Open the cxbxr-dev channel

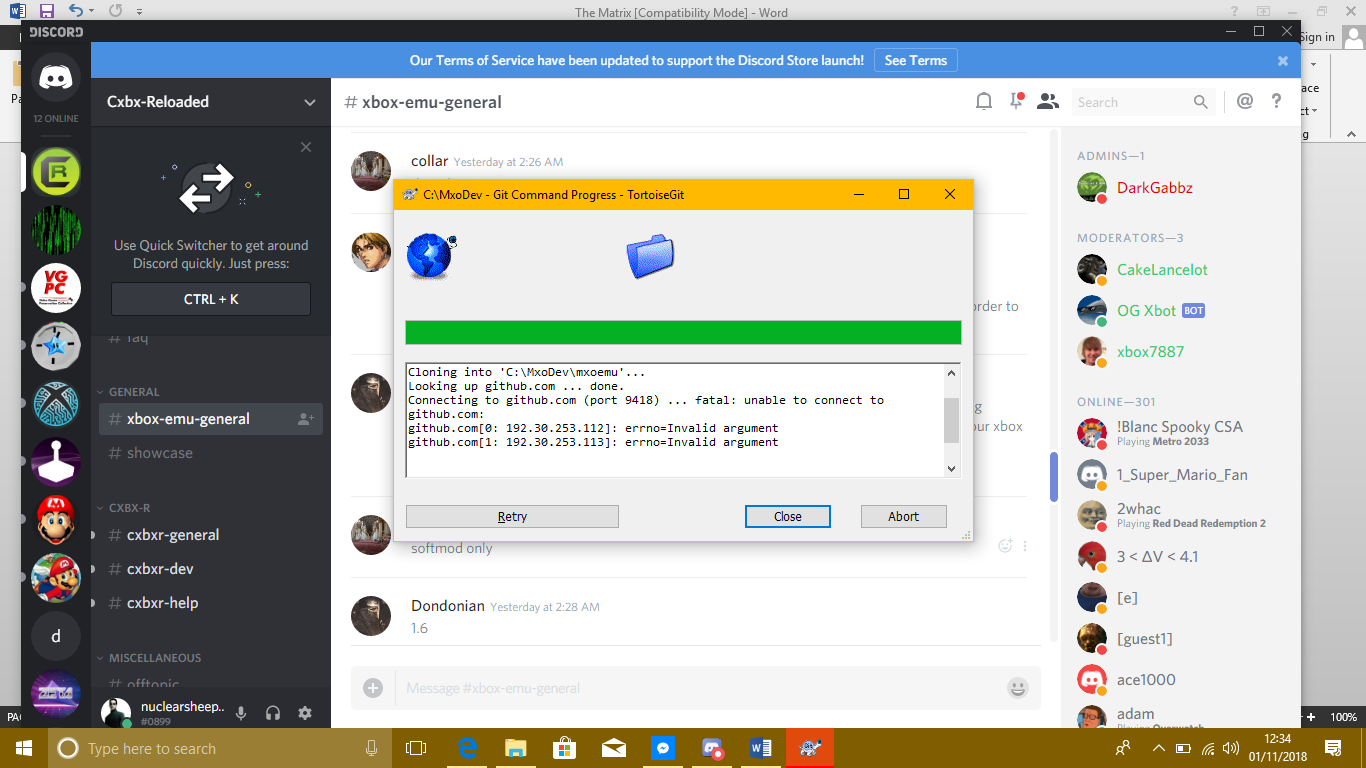pyautogui.click(x=160, y=569)
